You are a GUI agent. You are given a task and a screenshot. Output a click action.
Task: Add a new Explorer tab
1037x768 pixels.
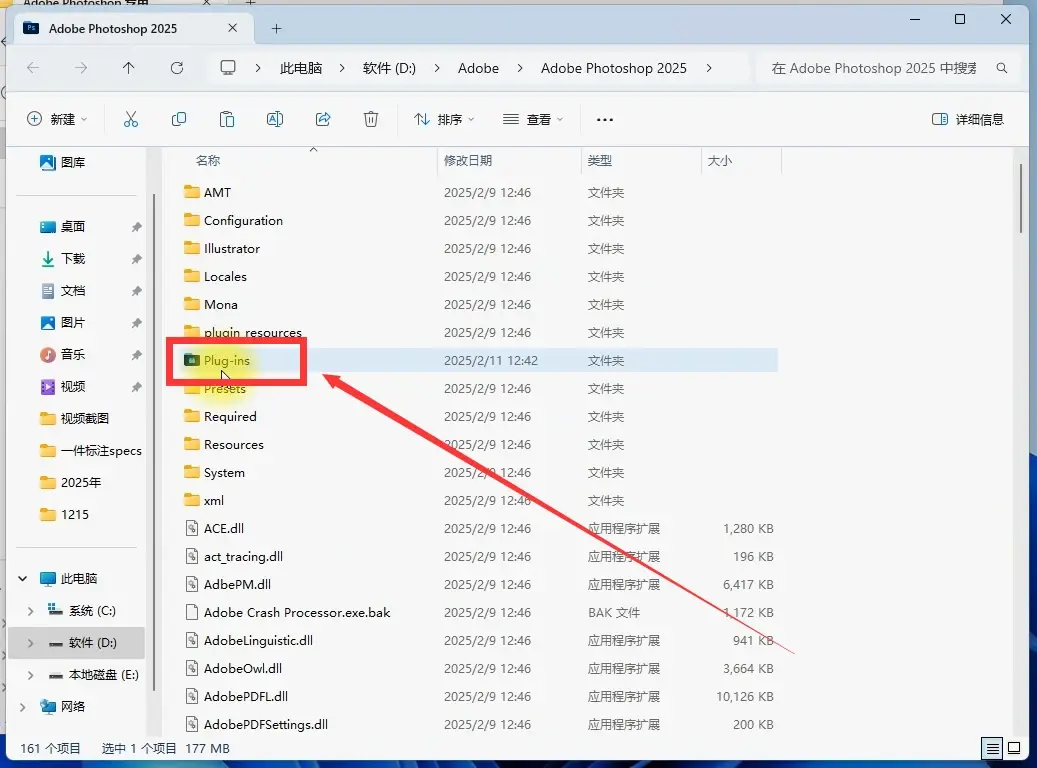pos(276,29)
